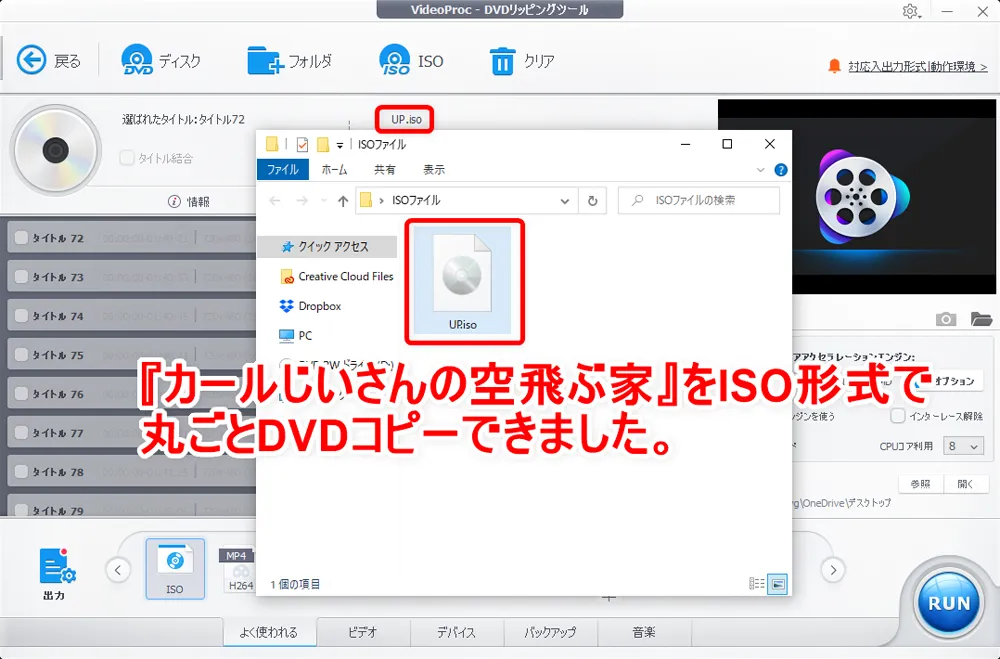Expand the Explorer ribbon chevron
The image size is (1000, 659).
(x=760, y=170)
